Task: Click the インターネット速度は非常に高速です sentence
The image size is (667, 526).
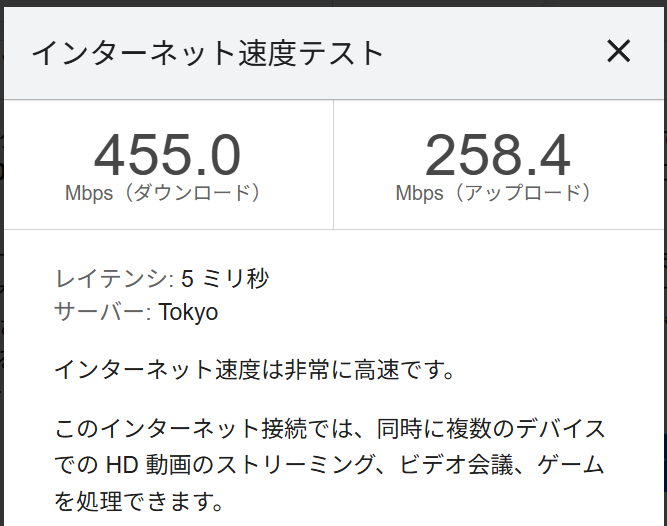Action: tap(255, 370)
